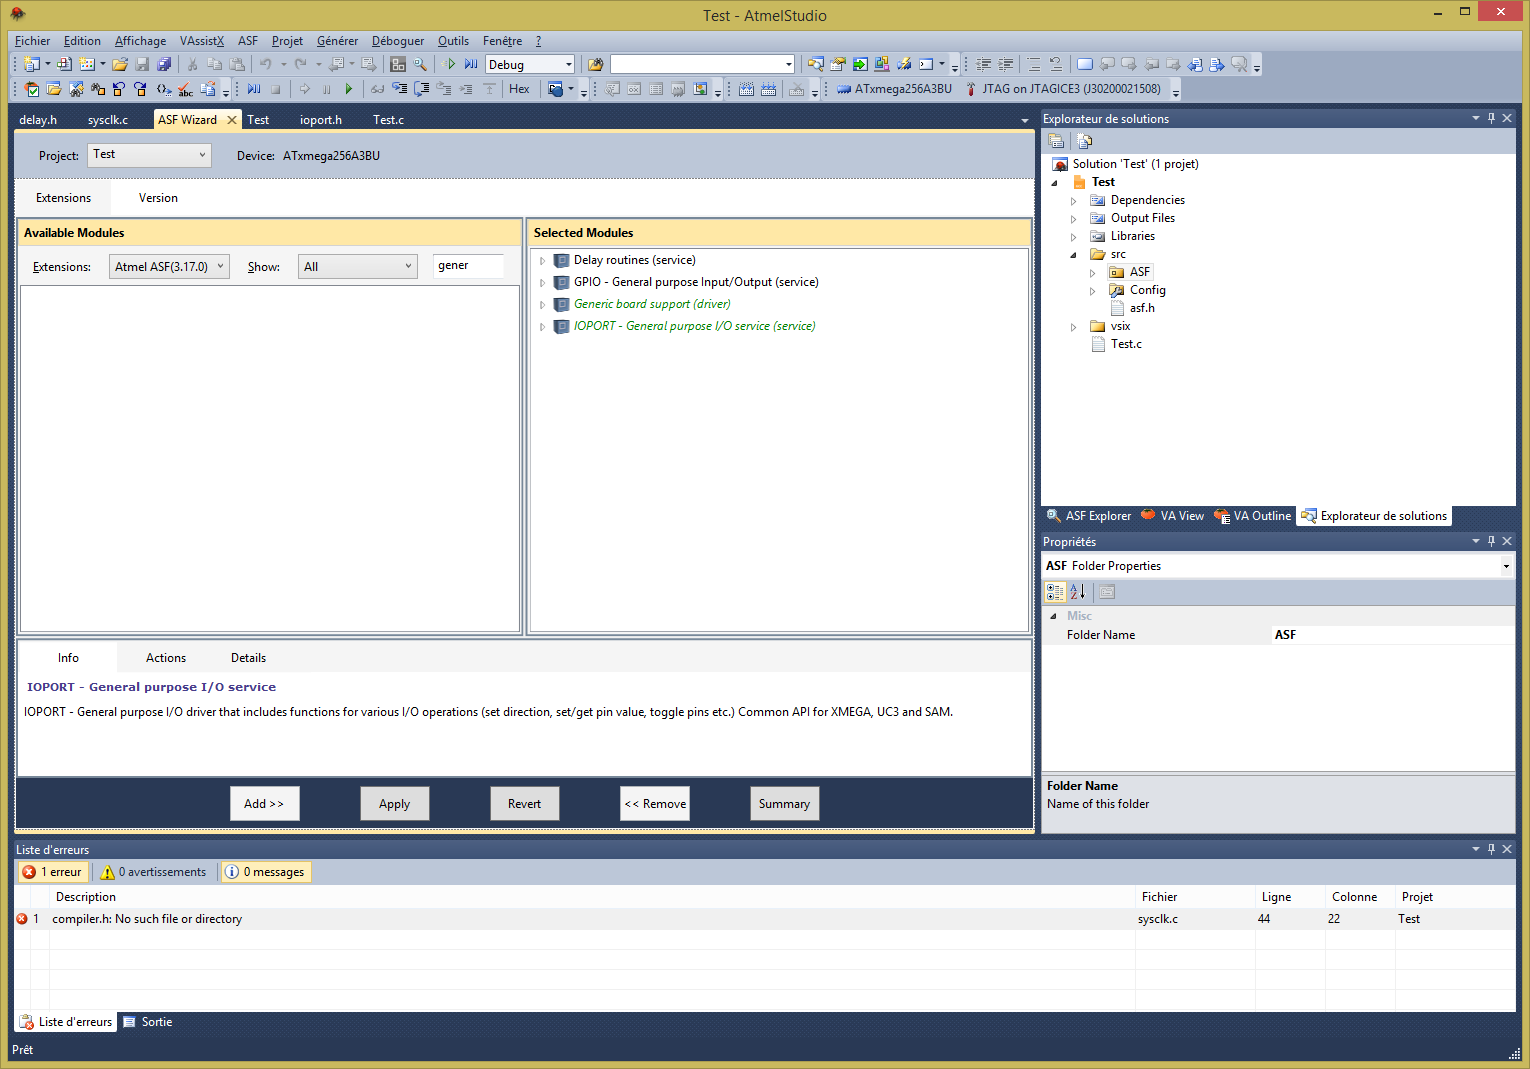Click the '<< Remove' button

655,804
